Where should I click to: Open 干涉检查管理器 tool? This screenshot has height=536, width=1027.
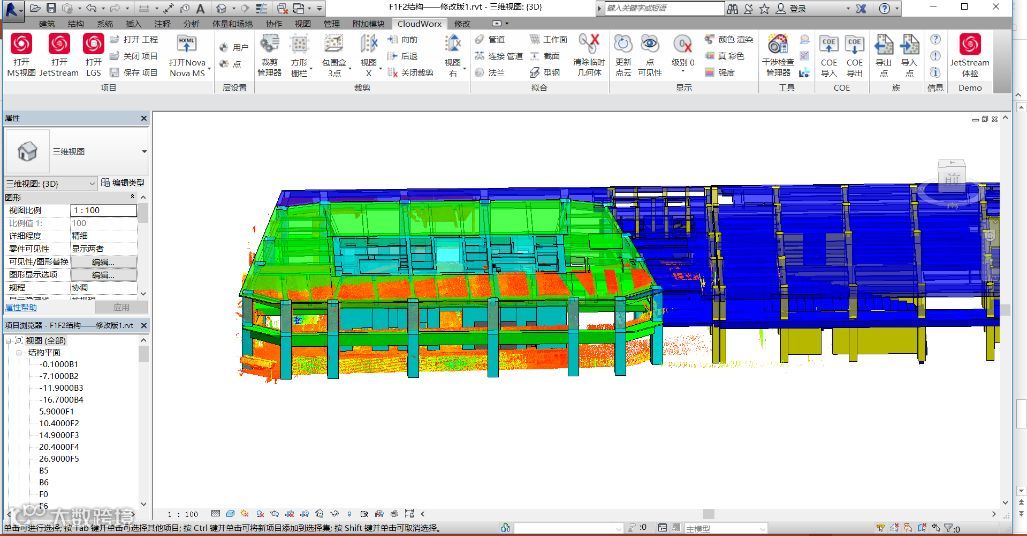778,45
